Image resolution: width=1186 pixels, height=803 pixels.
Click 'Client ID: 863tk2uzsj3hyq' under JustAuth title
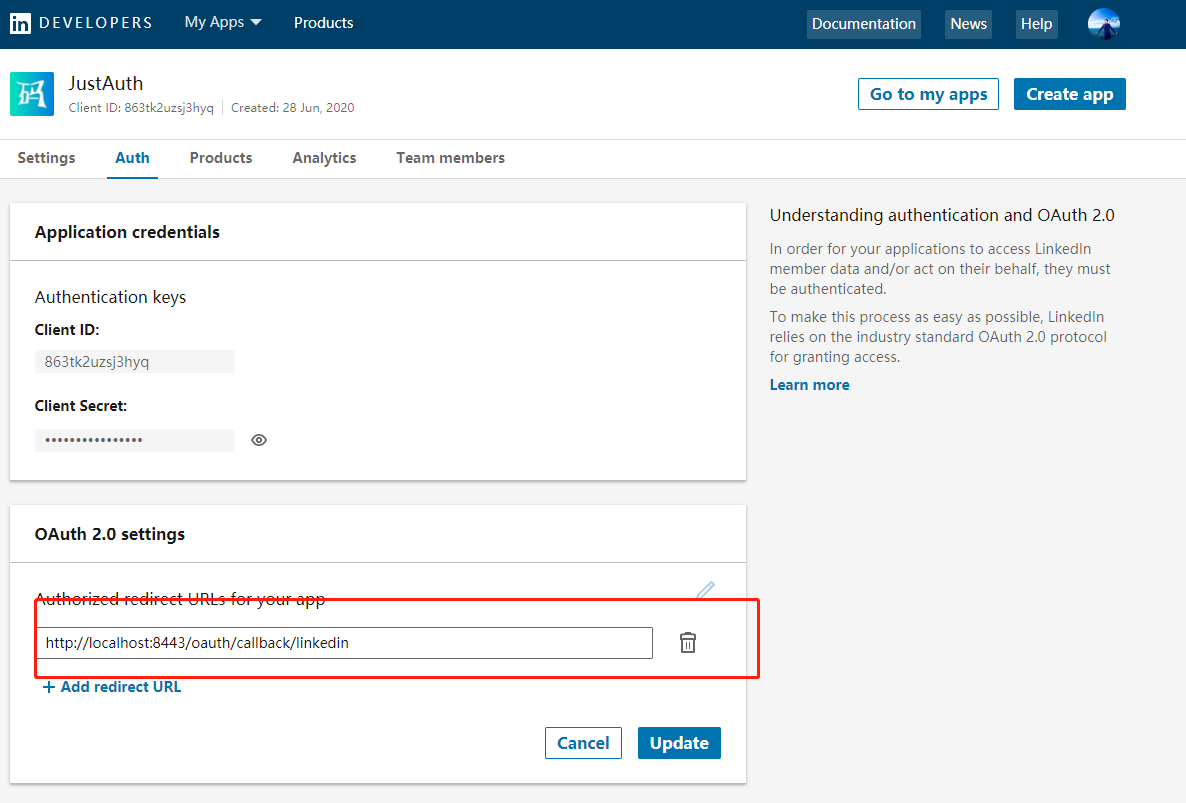[x=141, y=108]
